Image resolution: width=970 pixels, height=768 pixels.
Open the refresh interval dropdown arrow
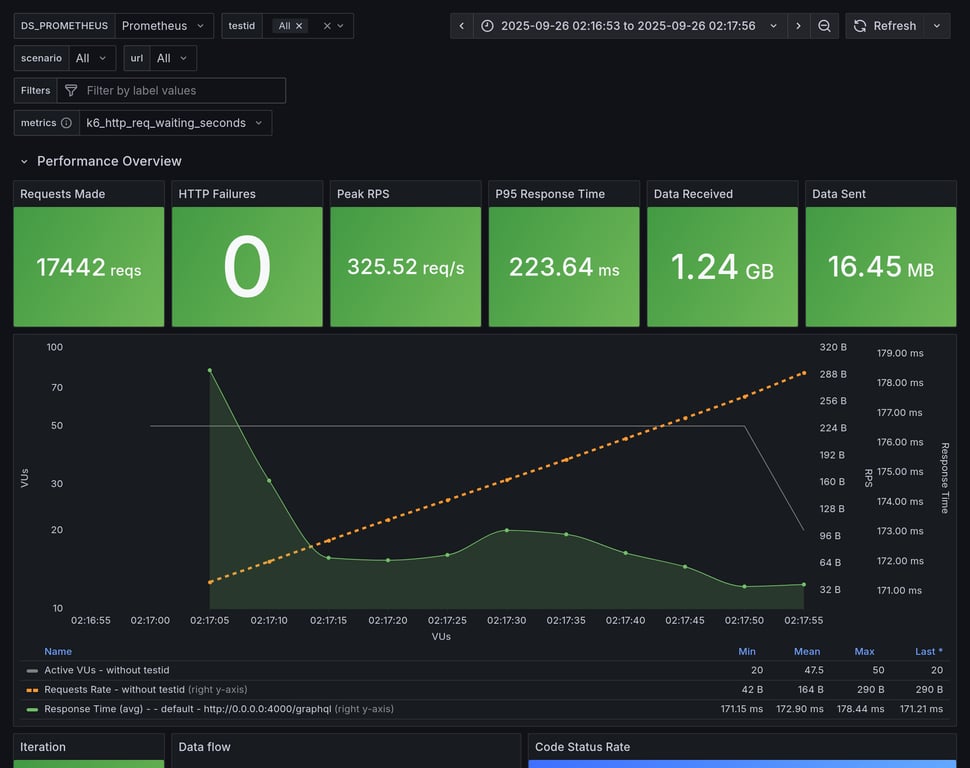click(937, 26)
